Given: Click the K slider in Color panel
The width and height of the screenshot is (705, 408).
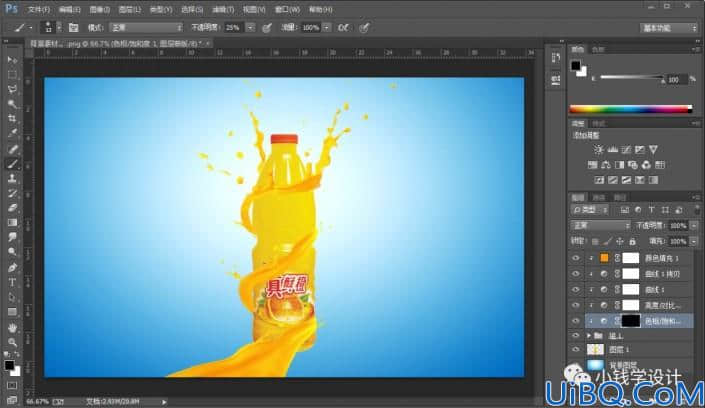Looking at the screenshot, I should point(631,77).
